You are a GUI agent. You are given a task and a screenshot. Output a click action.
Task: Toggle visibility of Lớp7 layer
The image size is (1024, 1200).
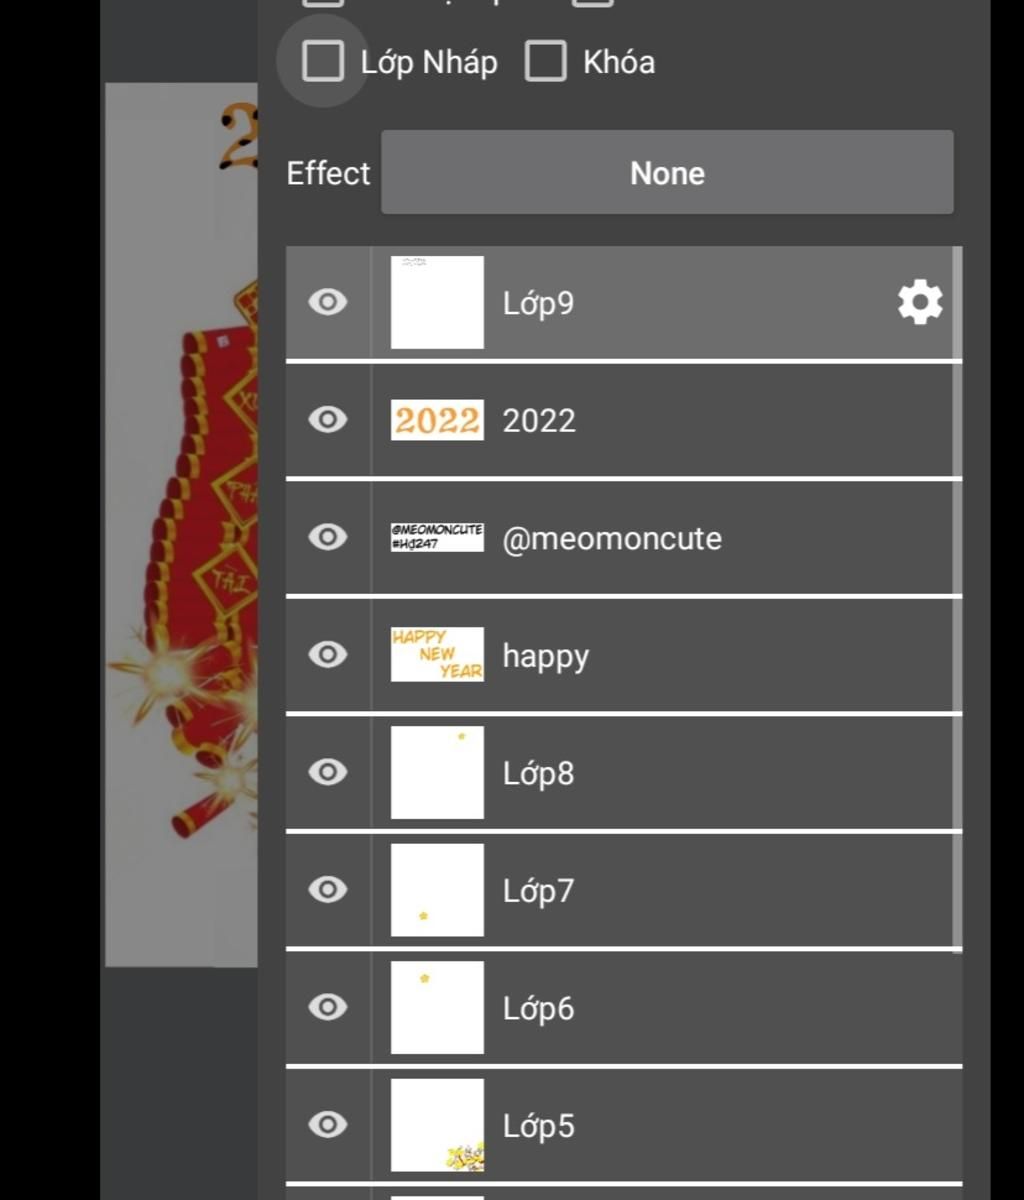327,890
